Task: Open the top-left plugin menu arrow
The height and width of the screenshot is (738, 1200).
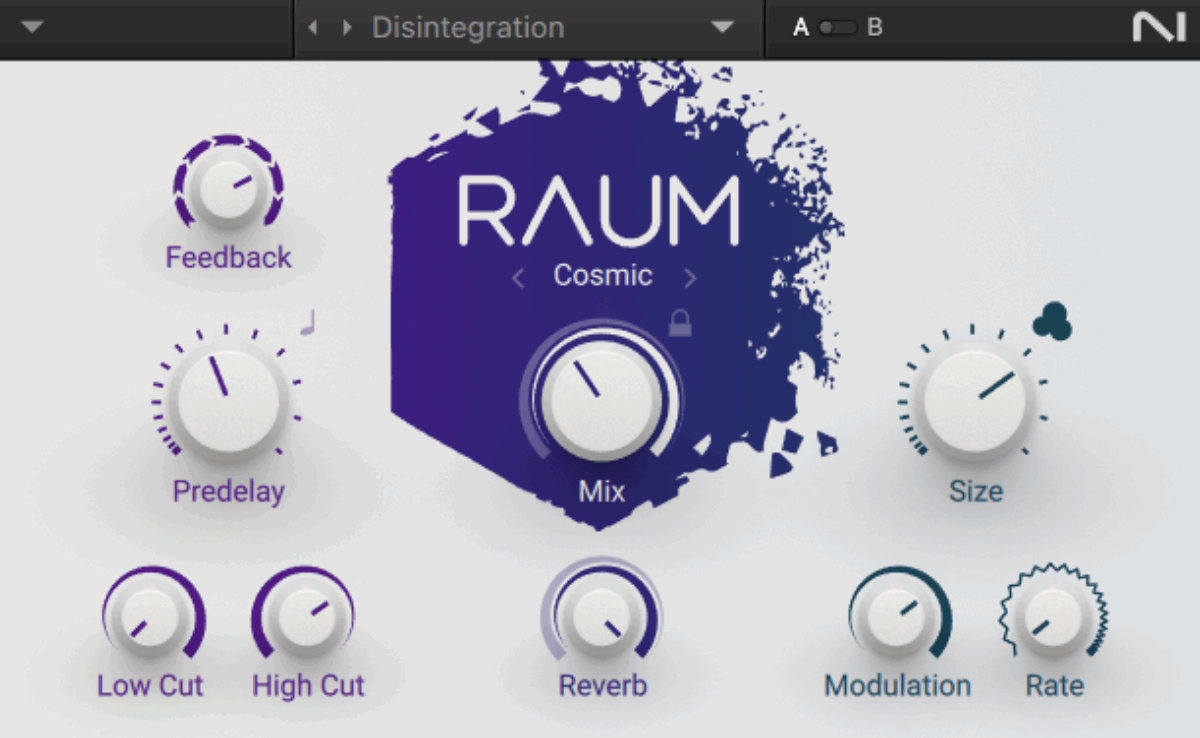Action: (32, 27)
